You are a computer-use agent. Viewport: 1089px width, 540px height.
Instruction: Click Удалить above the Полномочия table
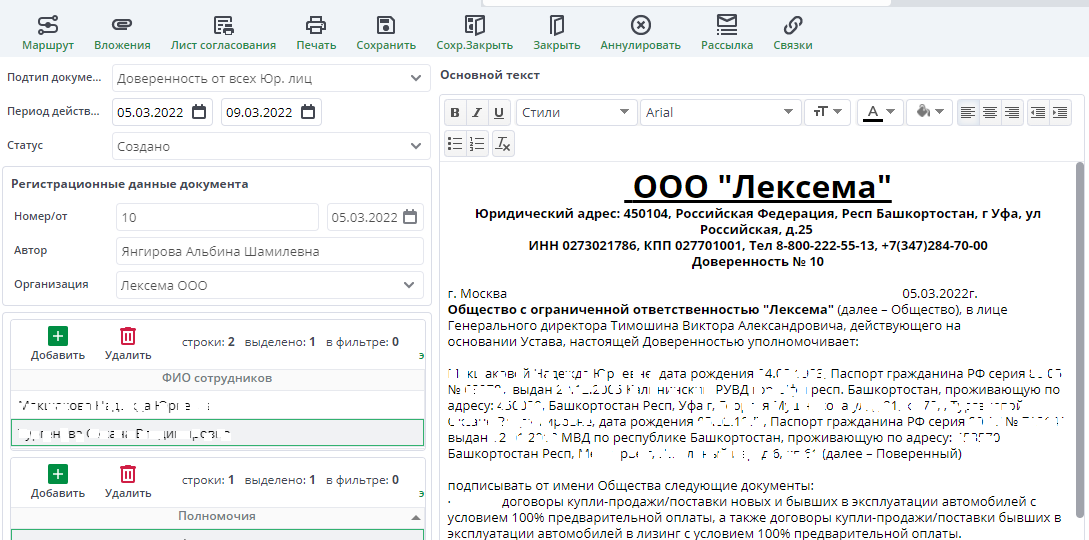[128, 481]
